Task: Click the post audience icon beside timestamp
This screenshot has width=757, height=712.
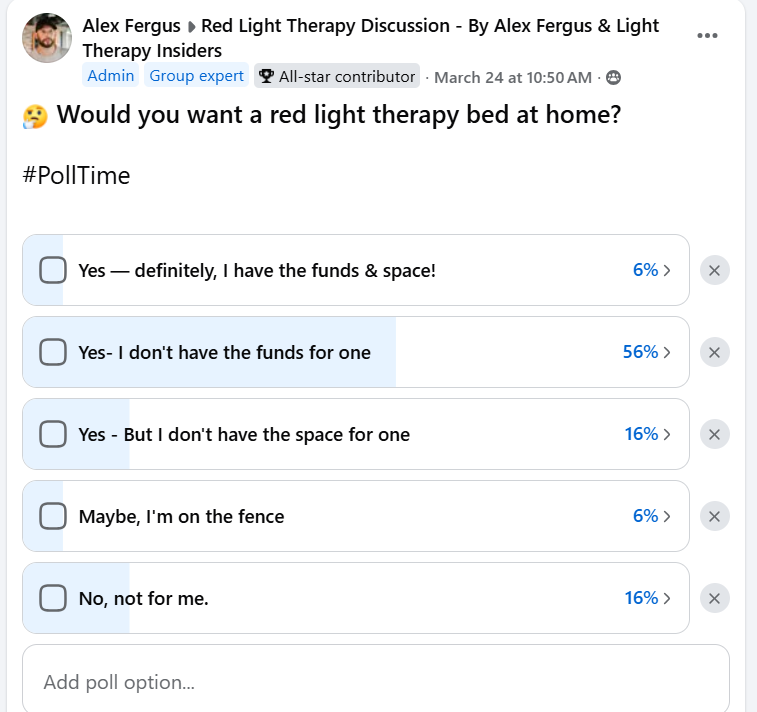Action: (614, 77)
